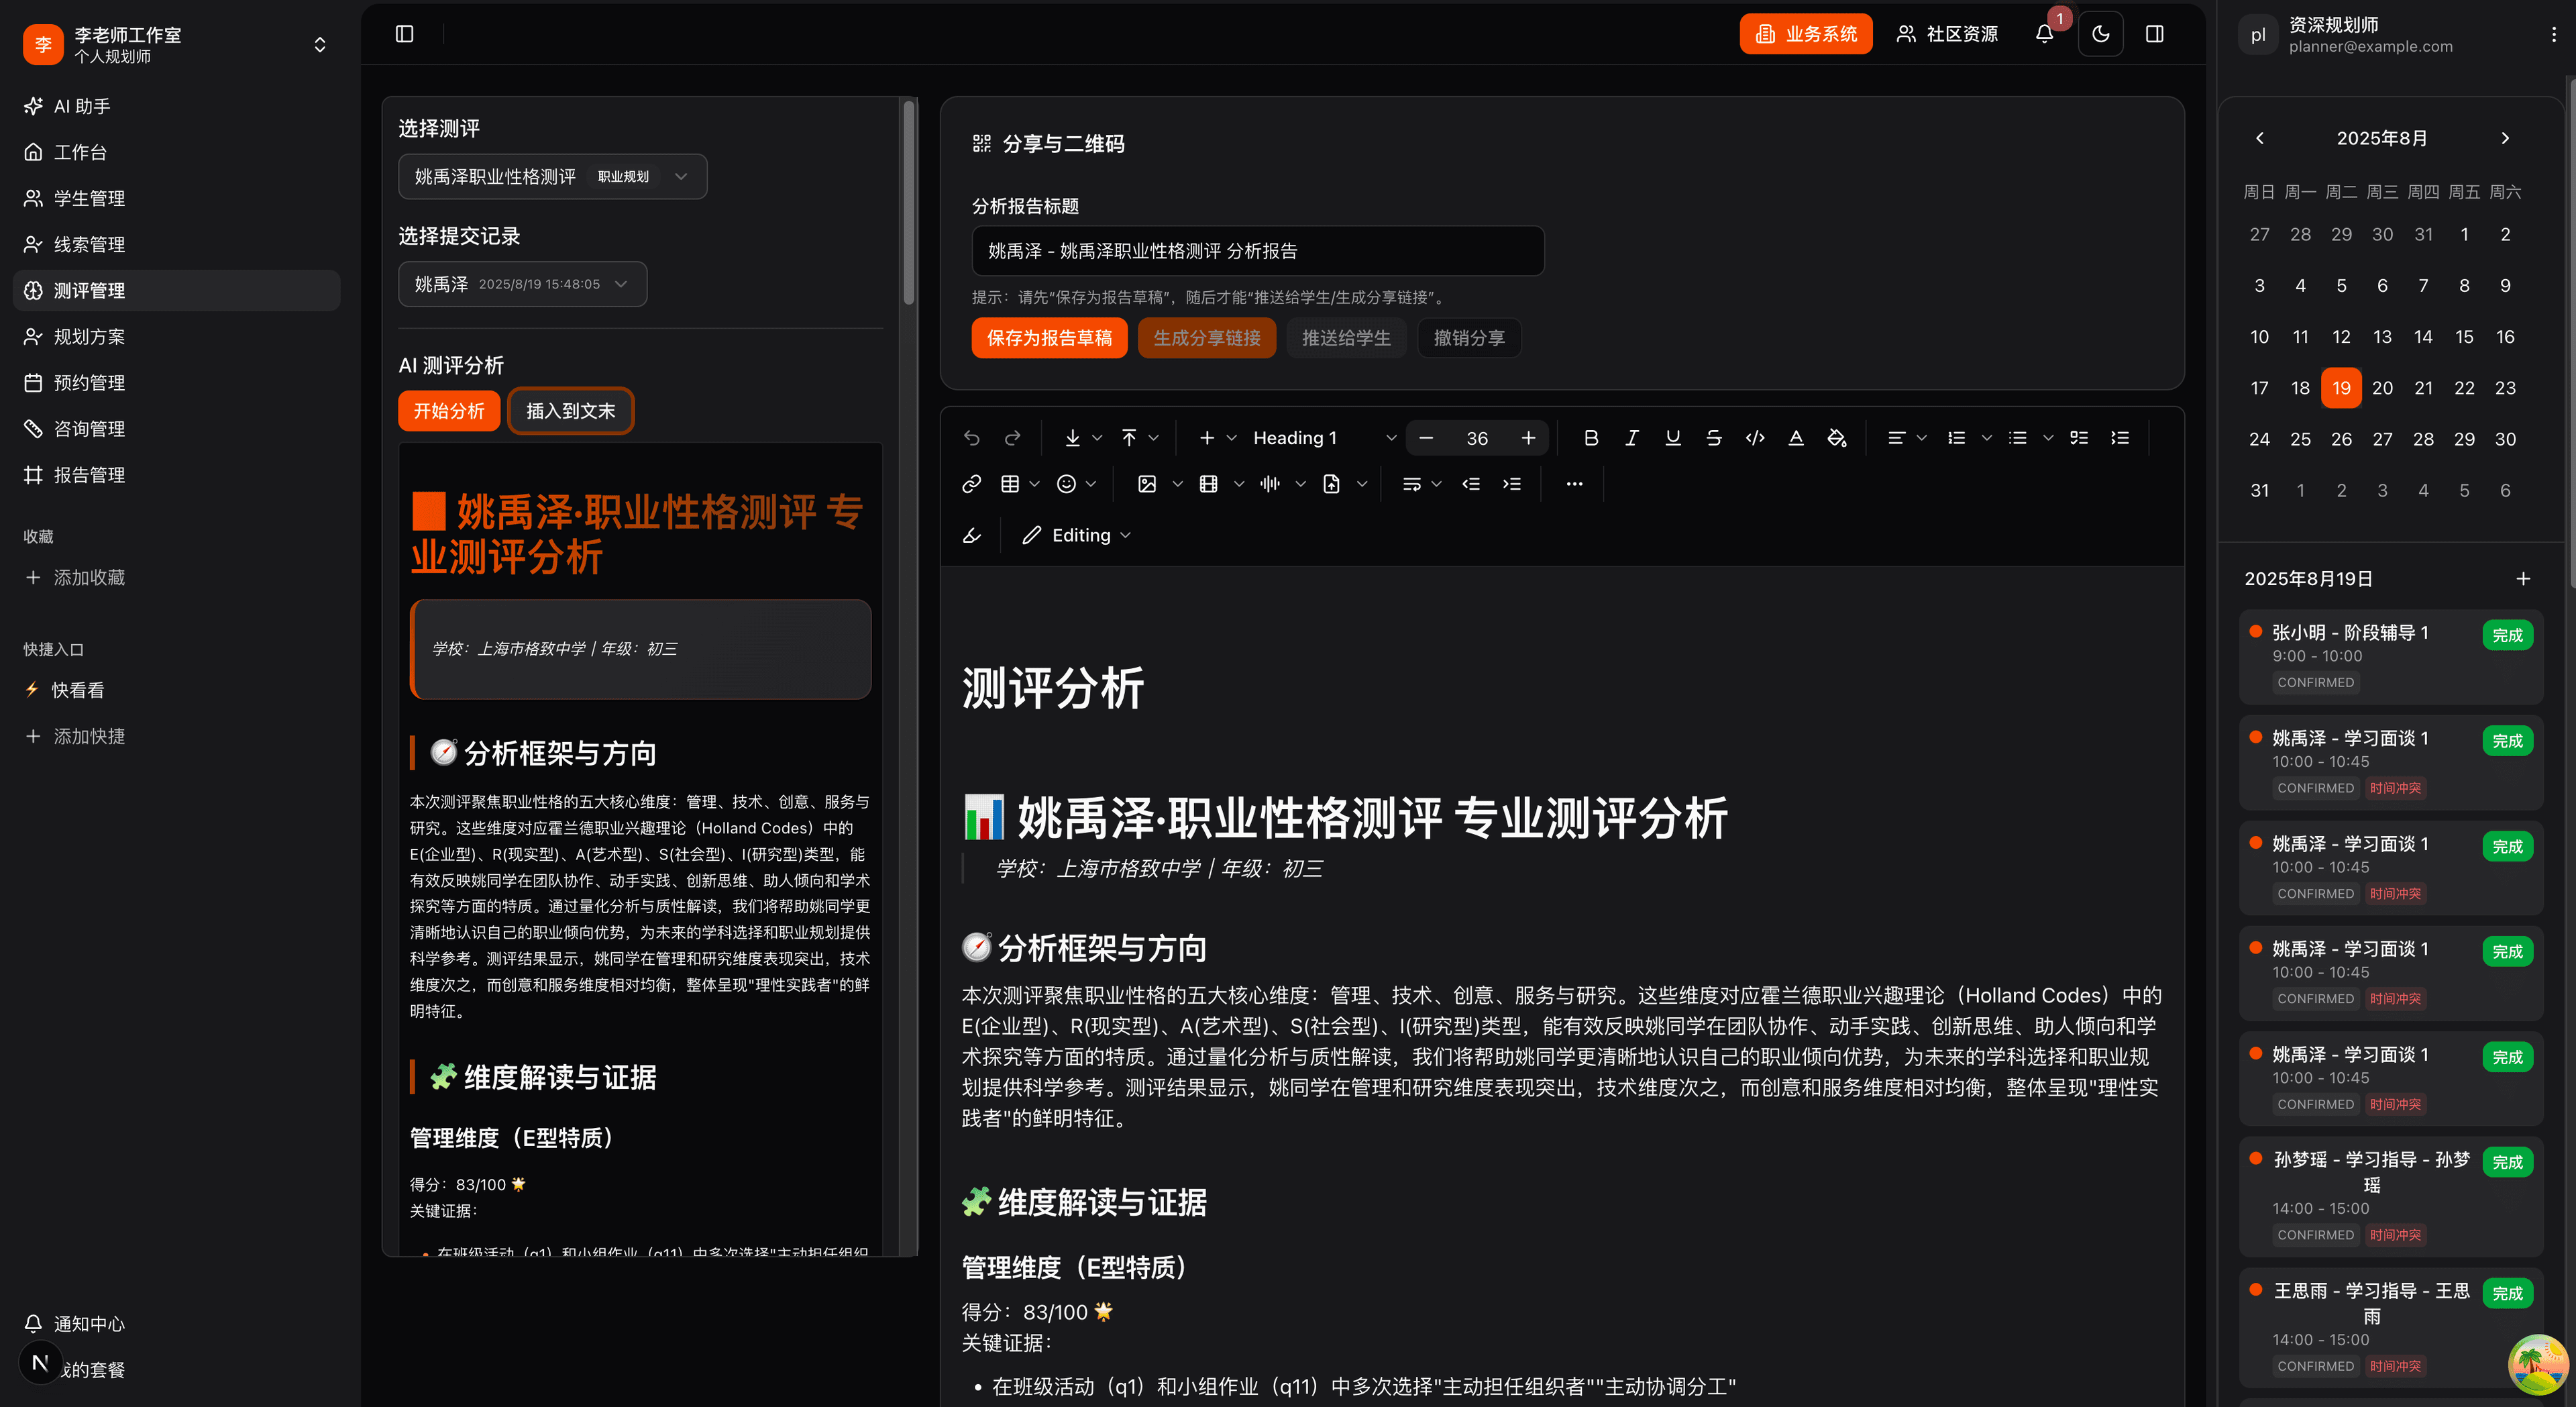Image resolution: width=2576 pixels, height=1407 pixels.
Task: Open the text color picker icon
Action: coord(1795,438)
